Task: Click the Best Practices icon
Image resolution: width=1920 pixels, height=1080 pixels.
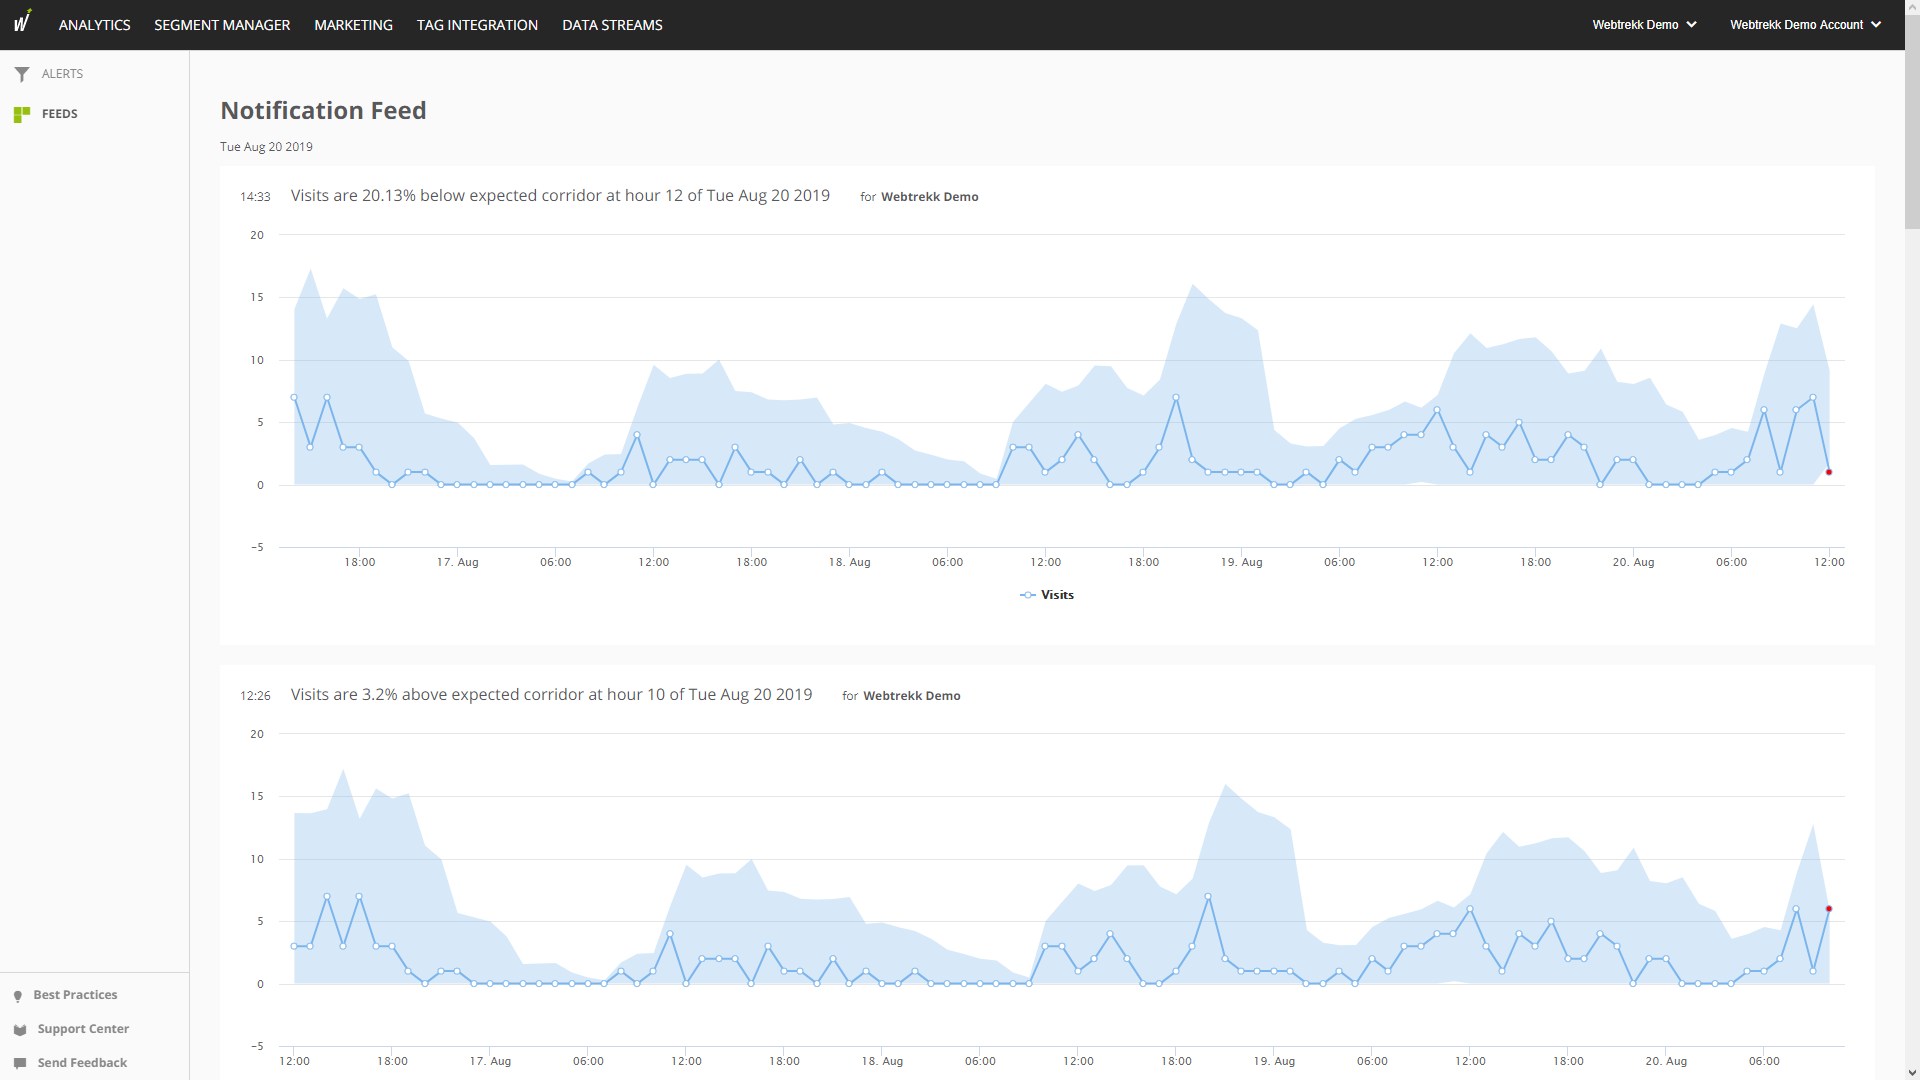Action: pos(17,994)
